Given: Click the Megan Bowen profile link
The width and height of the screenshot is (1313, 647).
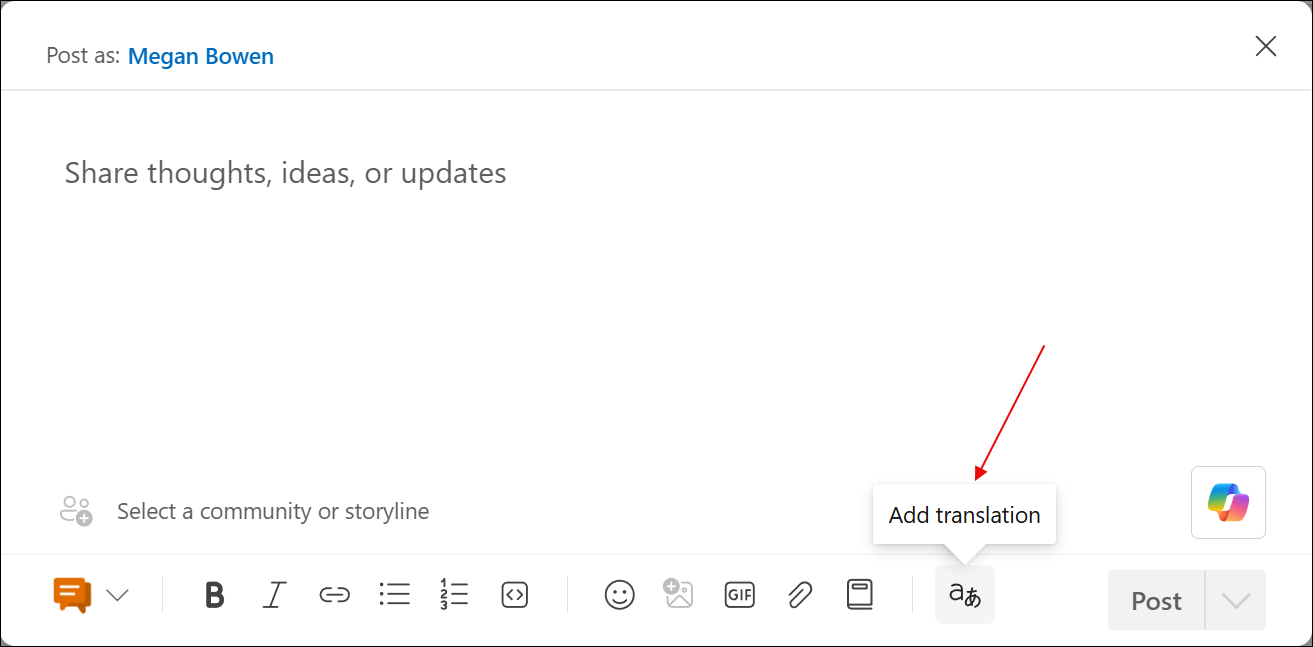Looking at the screenshot, I should (200, 56).
